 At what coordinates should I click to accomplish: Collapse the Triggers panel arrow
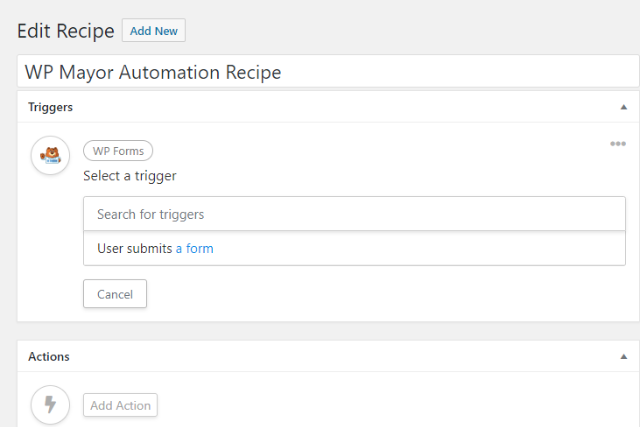click(x=623, y=107)
